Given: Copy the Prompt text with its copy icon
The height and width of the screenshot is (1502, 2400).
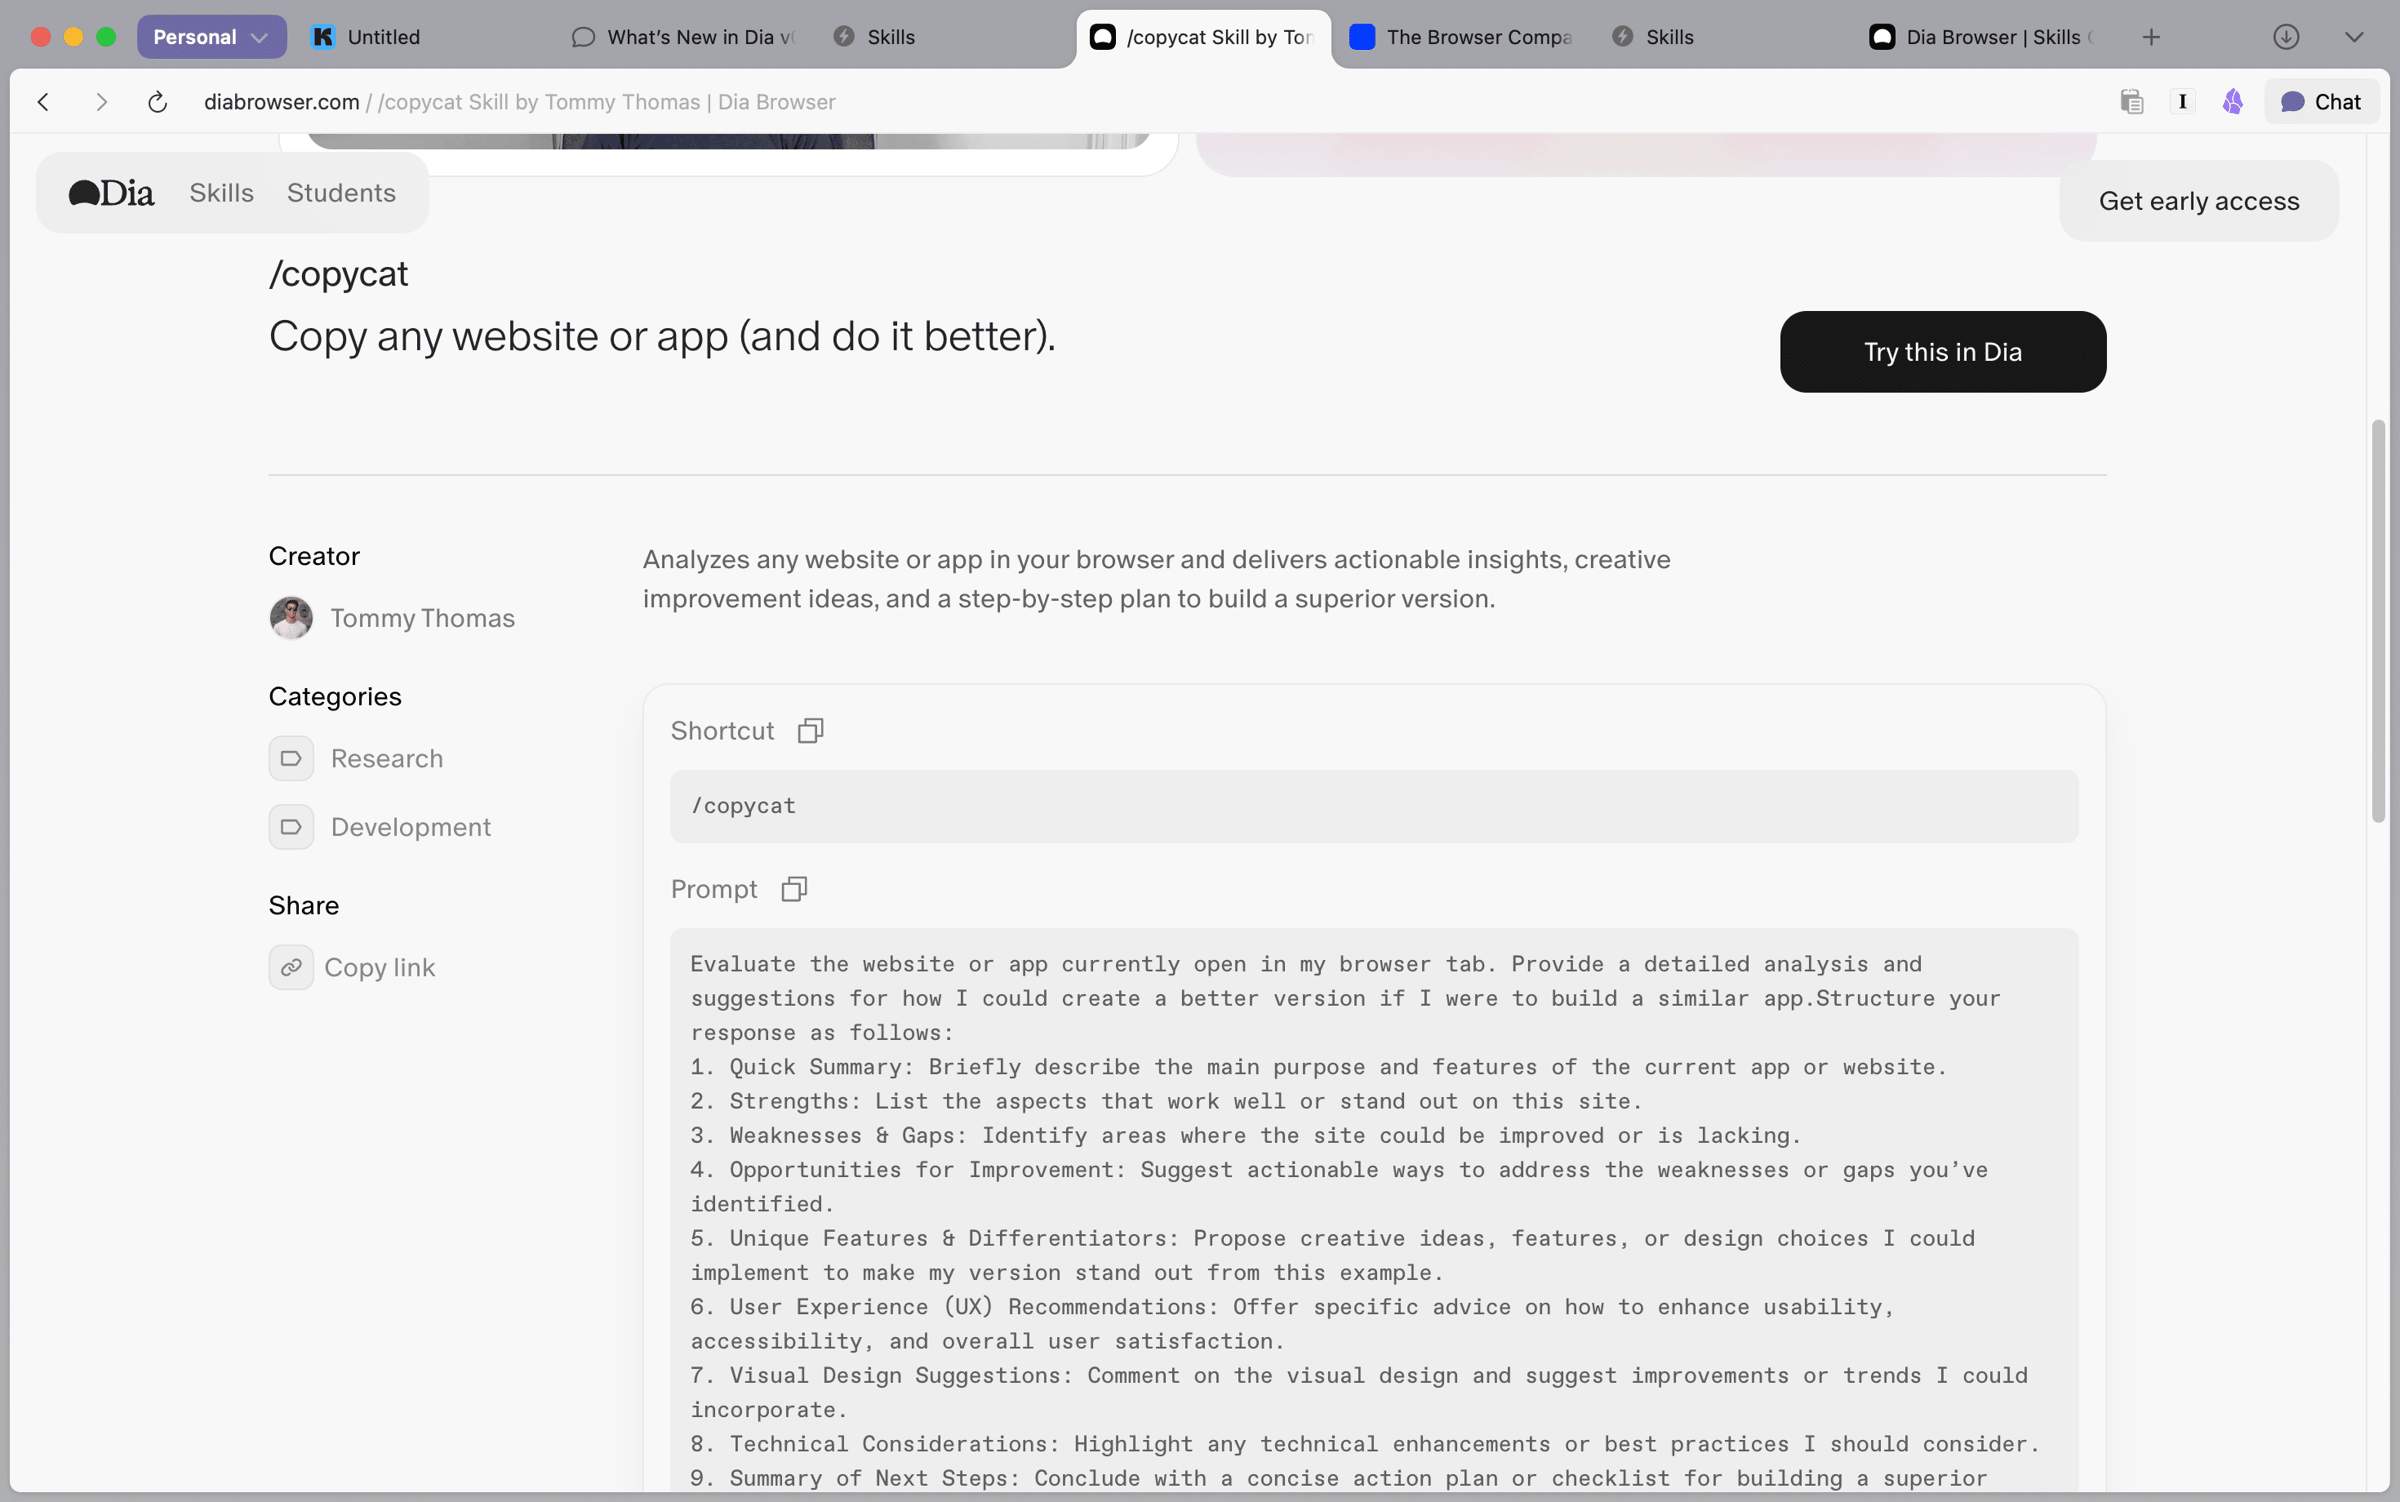Looking at the screenshot, I should (794, 889).
